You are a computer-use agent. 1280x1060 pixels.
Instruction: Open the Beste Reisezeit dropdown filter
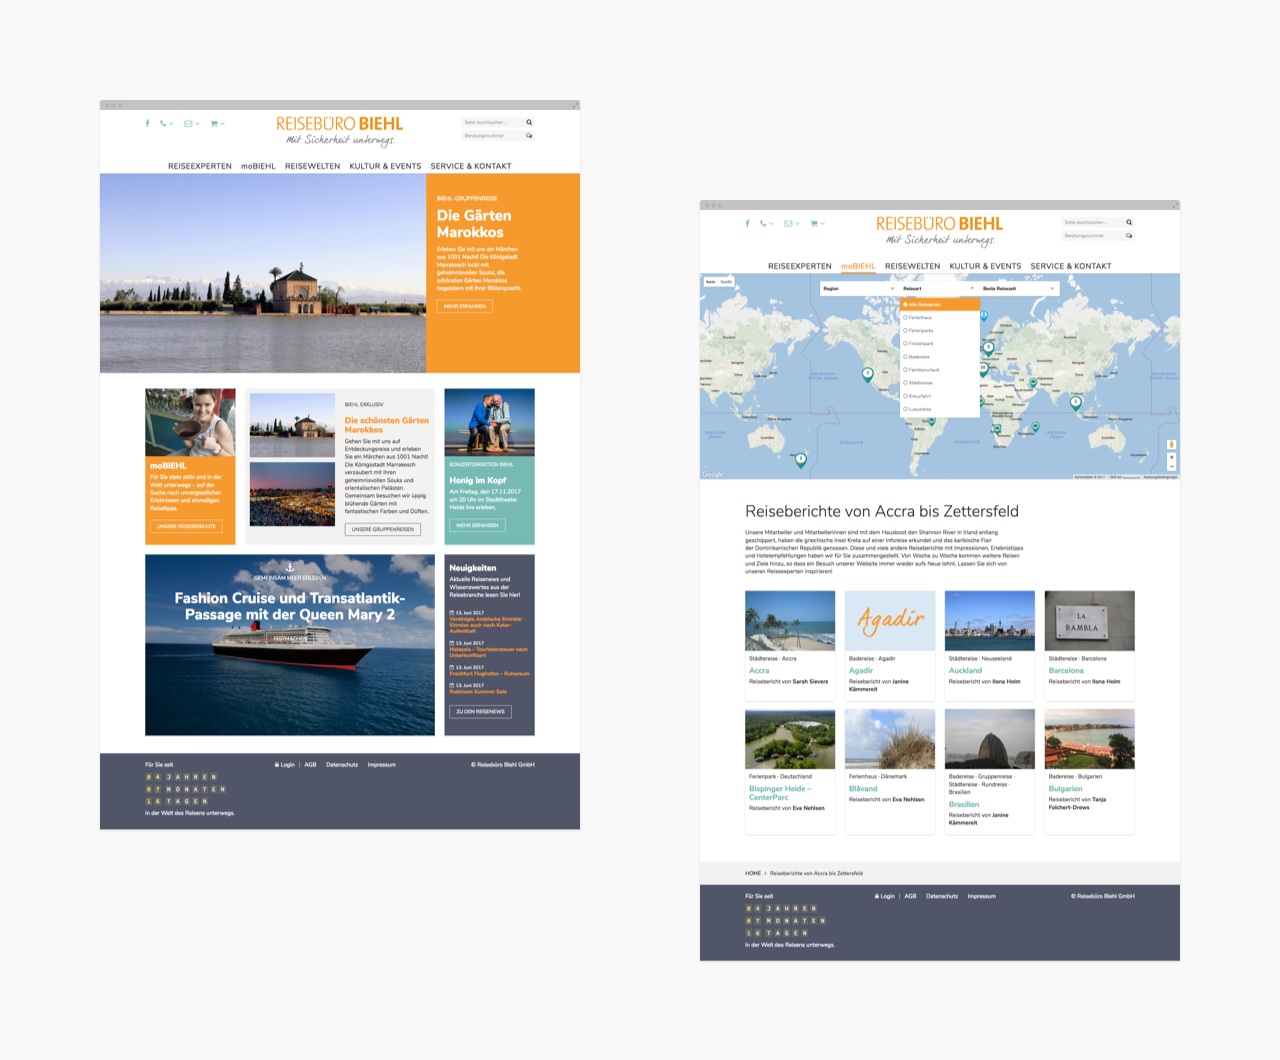pos(1019,288)
